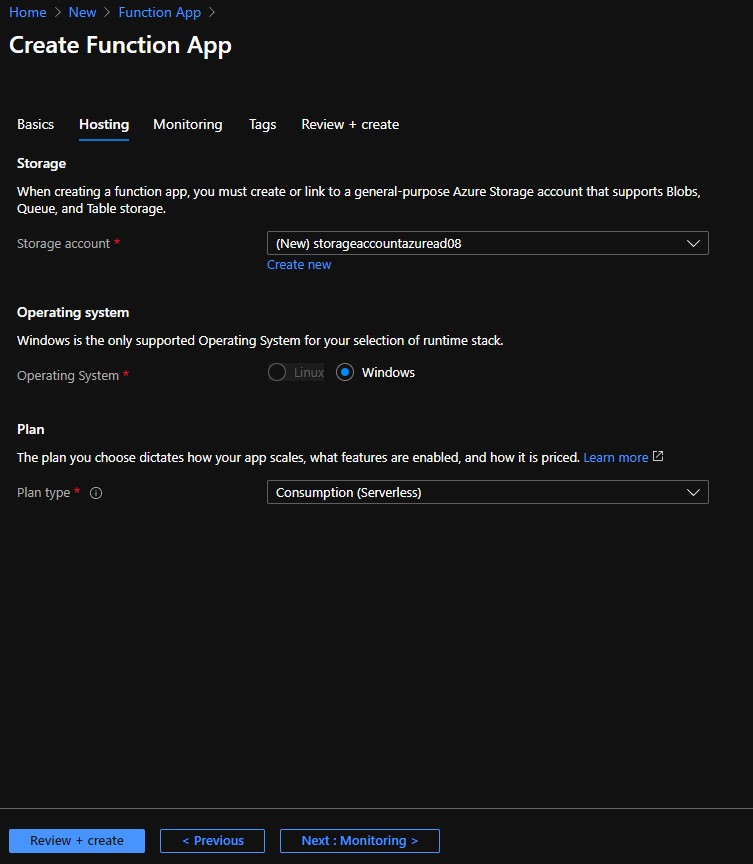753x864 pixels.
Task: Select the Hosting tab
Action: (104, 125)
